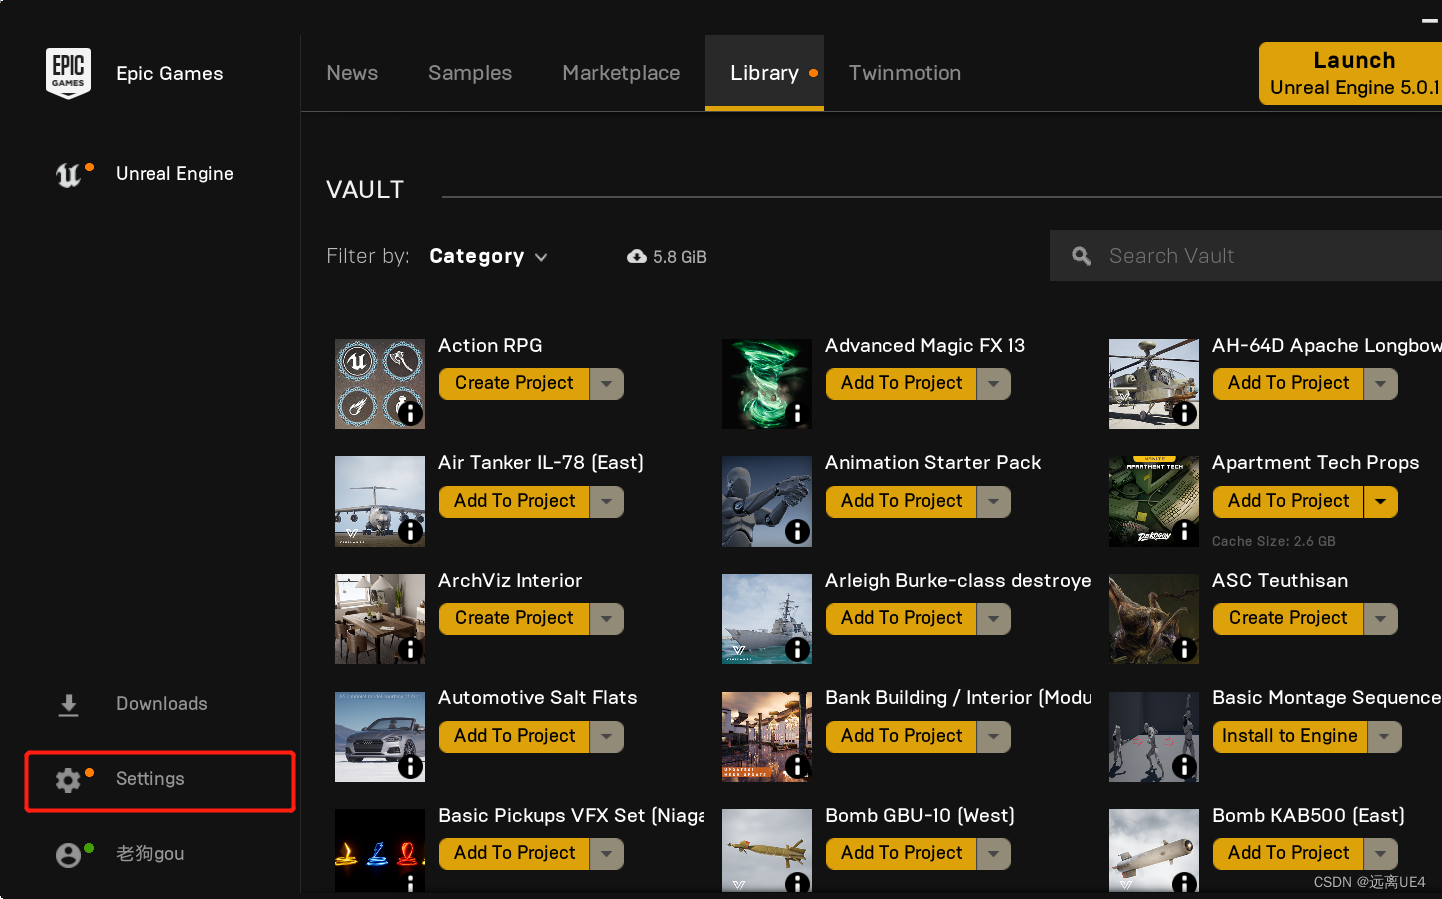Image resolution: width=1442 pixels, height=899 pixels.
Task: Expand dropdown arrow for Advanced Magic FX 13
Action: click(993, 384)
